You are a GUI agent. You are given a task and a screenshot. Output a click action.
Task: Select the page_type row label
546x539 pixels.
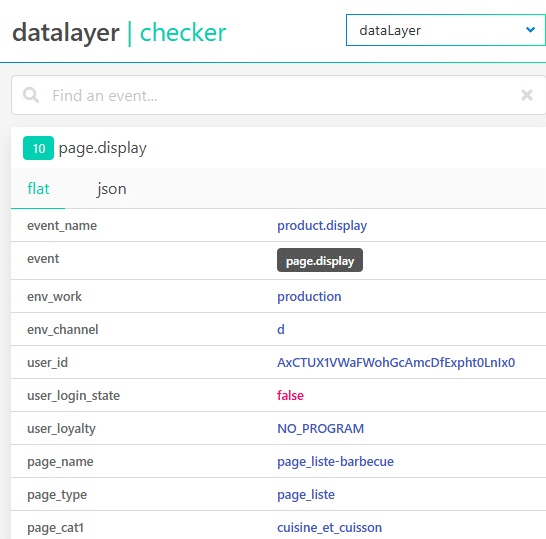57,495
